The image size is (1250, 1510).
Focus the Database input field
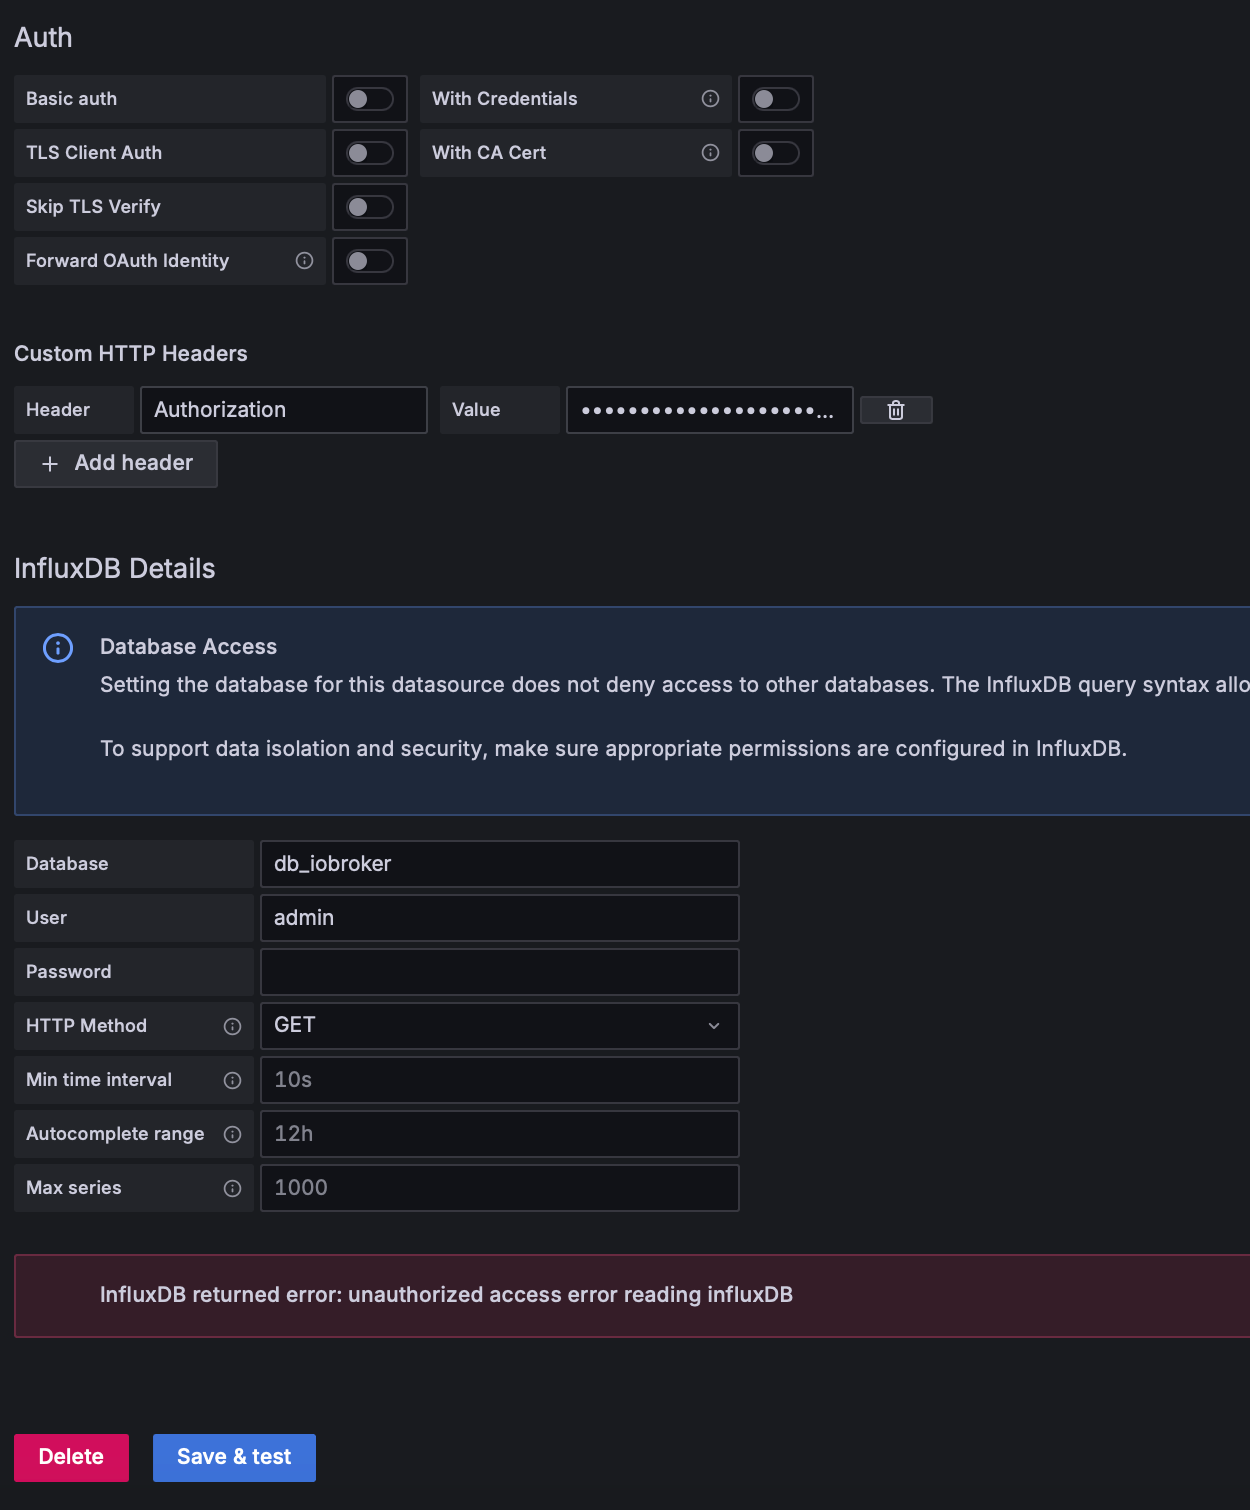pyautogui.click(x=499, y=864)
